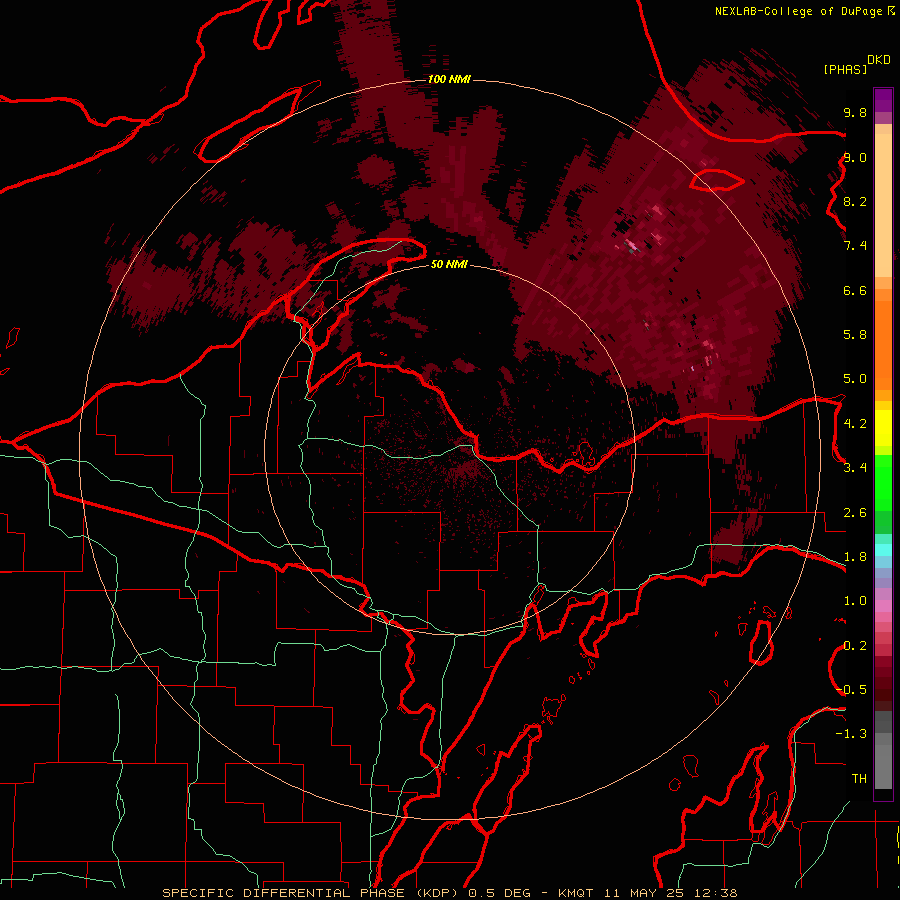Pick the bright green band of the color bar
The width and height of the screenshot is (900, 900).
(883, 485)
